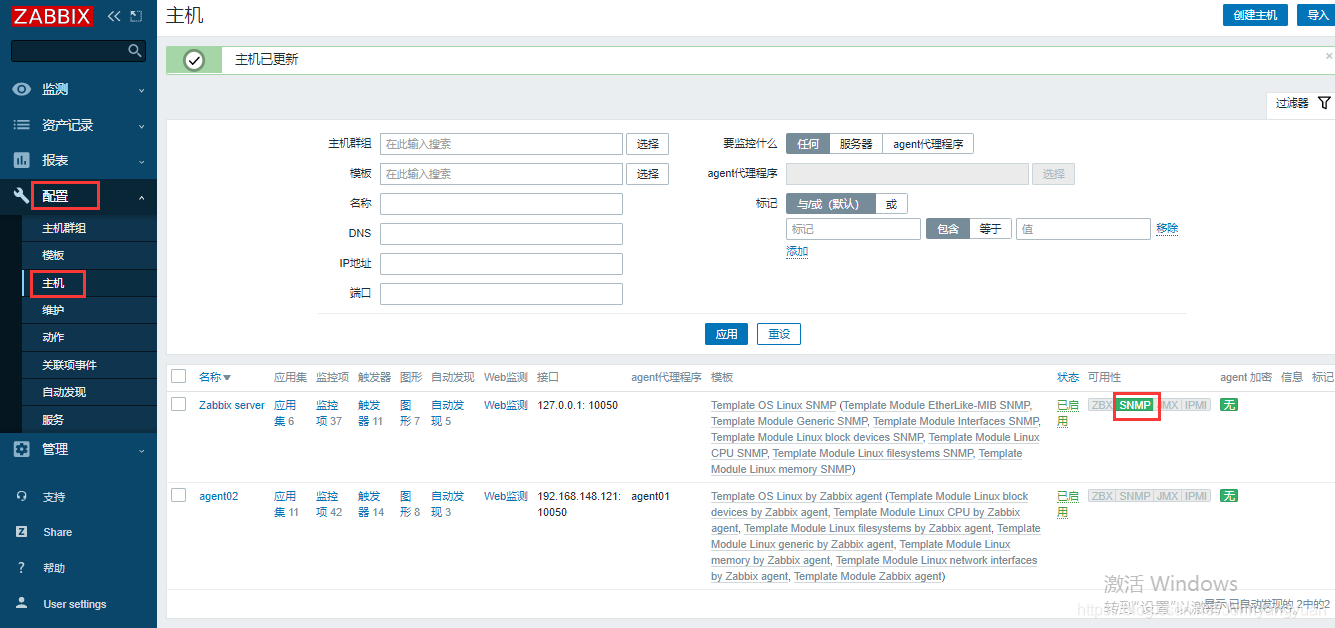Select 等于 tag operator

990,229
